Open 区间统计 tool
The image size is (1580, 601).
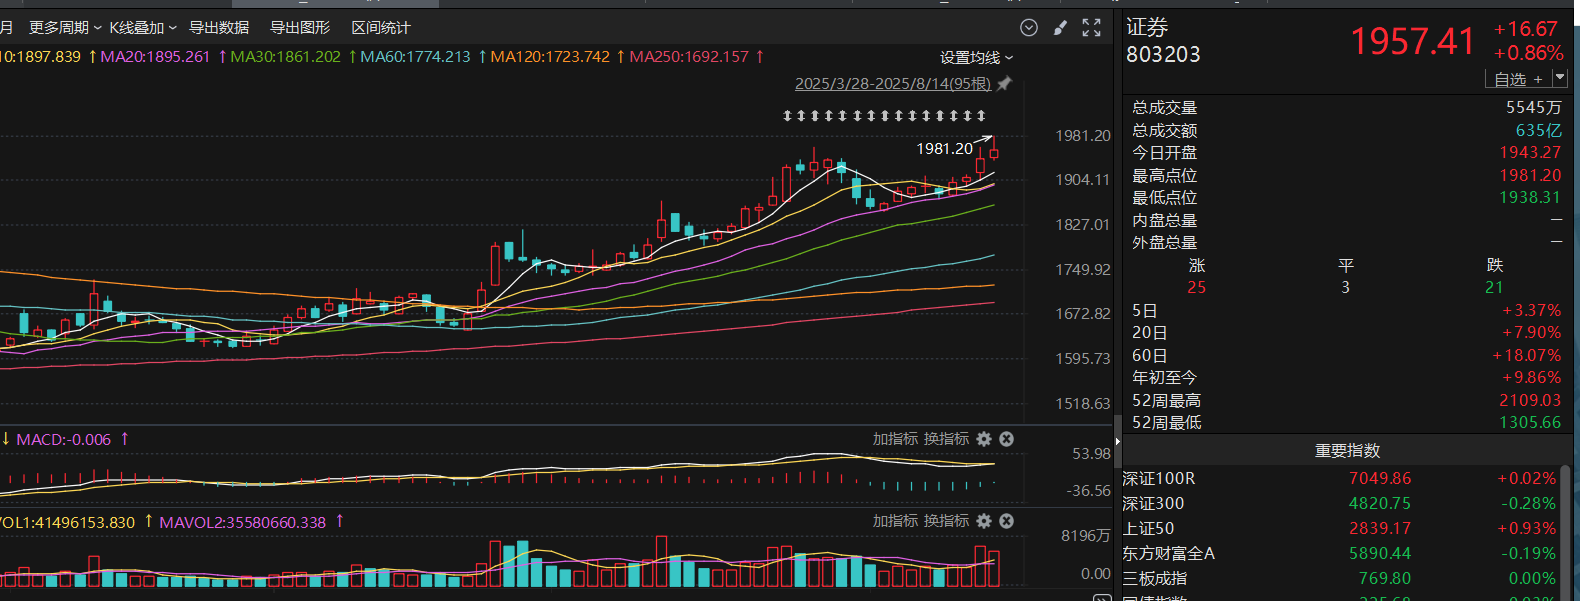(x=381, y=28)
